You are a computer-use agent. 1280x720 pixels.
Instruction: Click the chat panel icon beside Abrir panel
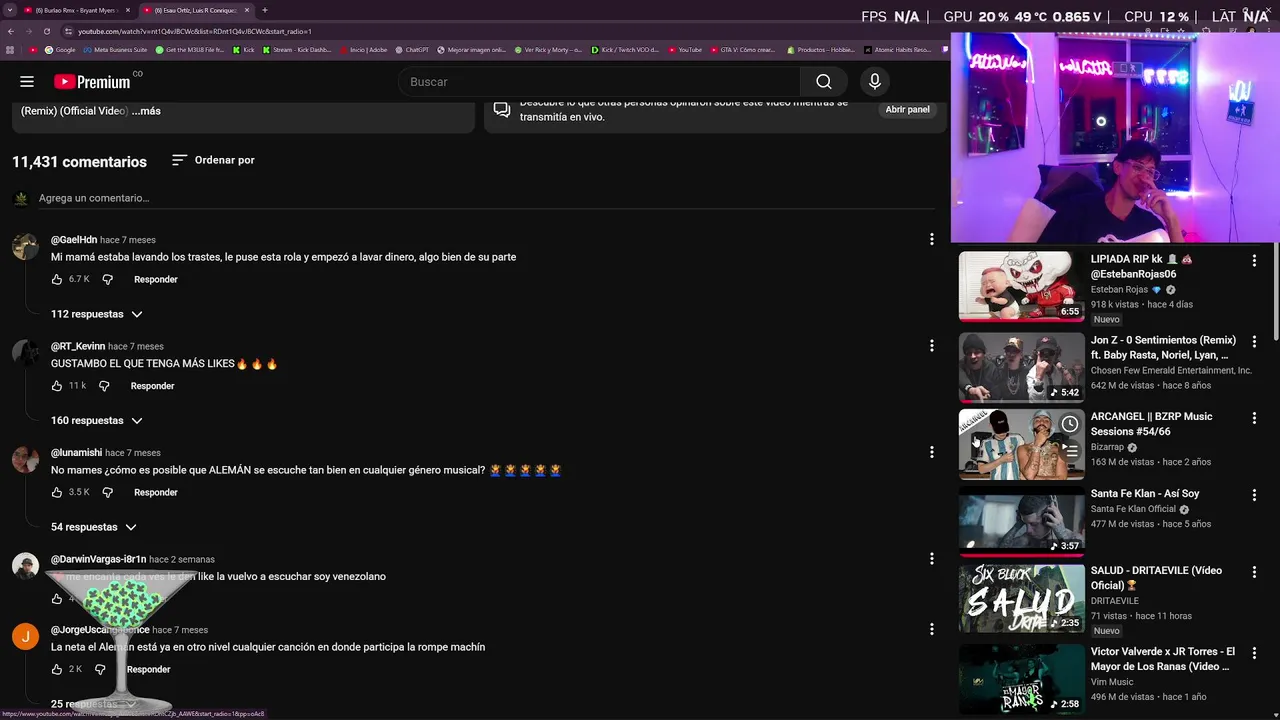502,109
